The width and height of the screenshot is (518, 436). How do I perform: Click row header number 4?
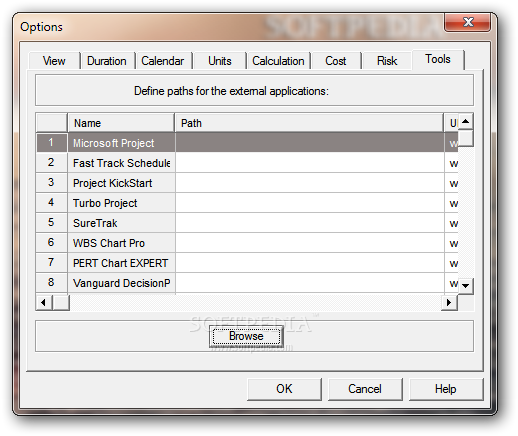point(52,203)
